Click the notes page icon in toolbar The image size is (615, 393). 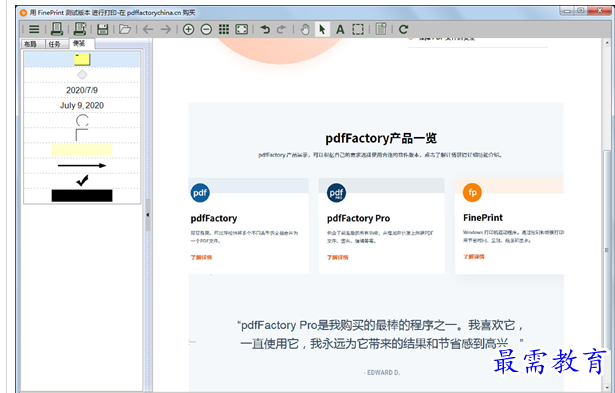point(381,29)
